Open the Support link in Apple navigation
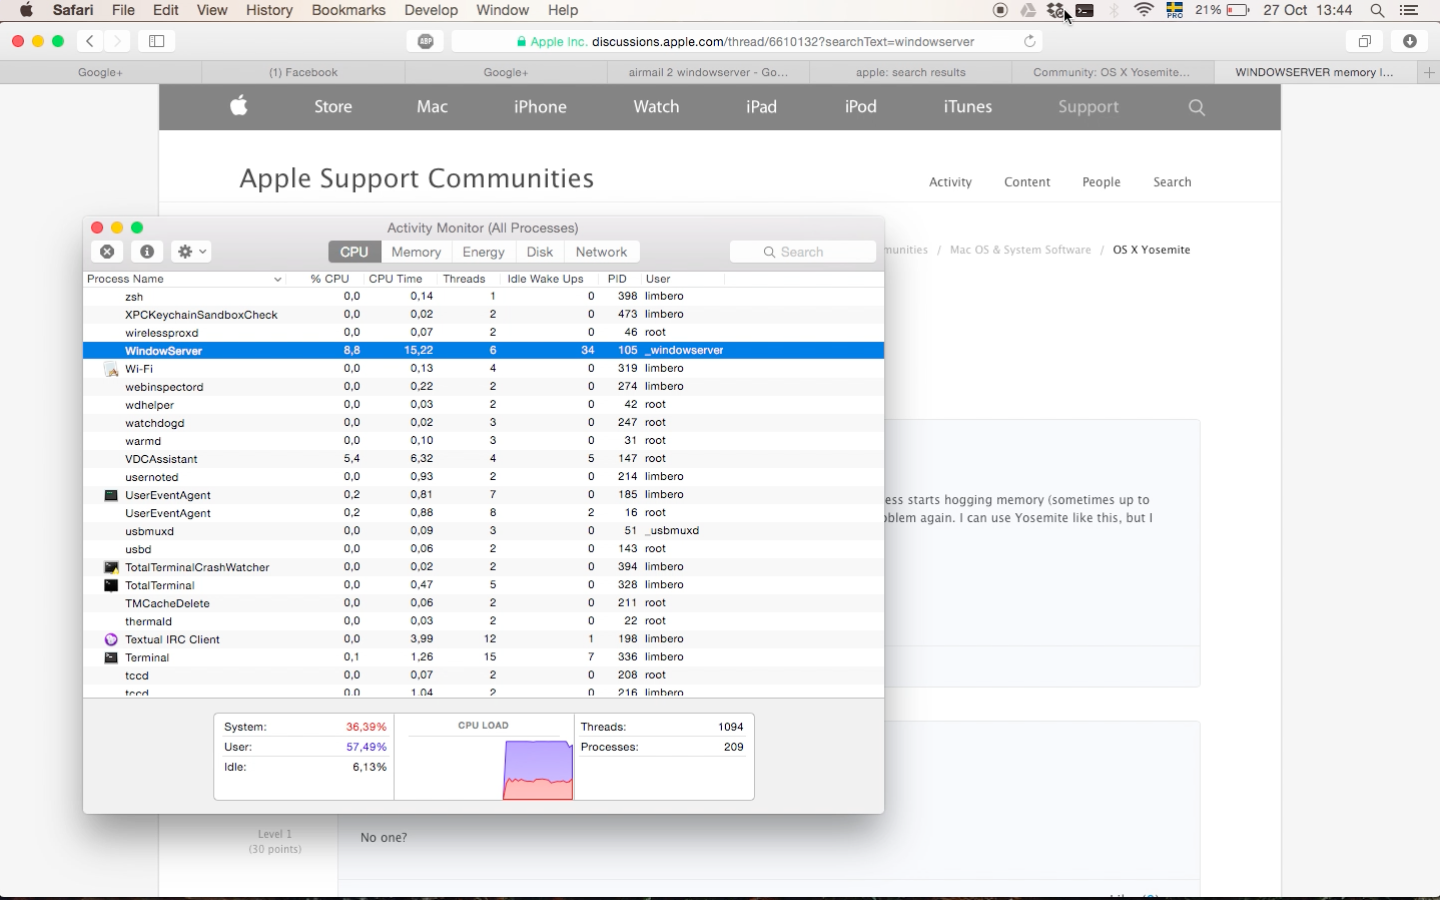1440x900 pixels. [x=1088, y=107]
